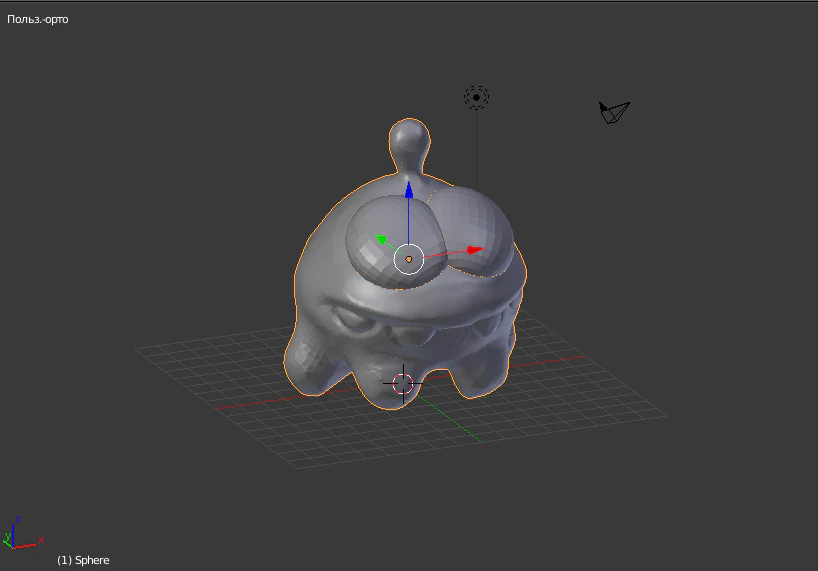Image resolution: width=818 pixels, height=571 pixels.
Task: Click the 'Польз.-орто' view label
Action: (38, 19)
